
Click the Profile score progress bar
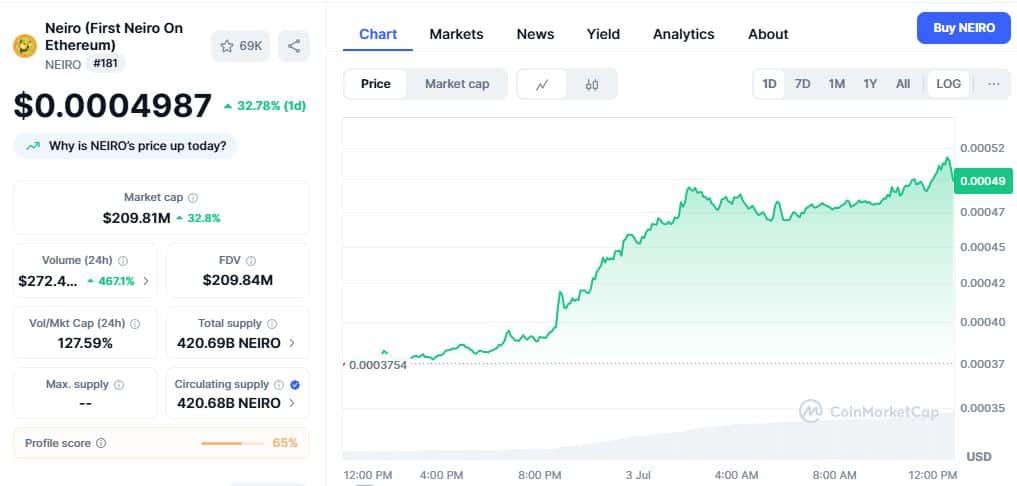232,443
